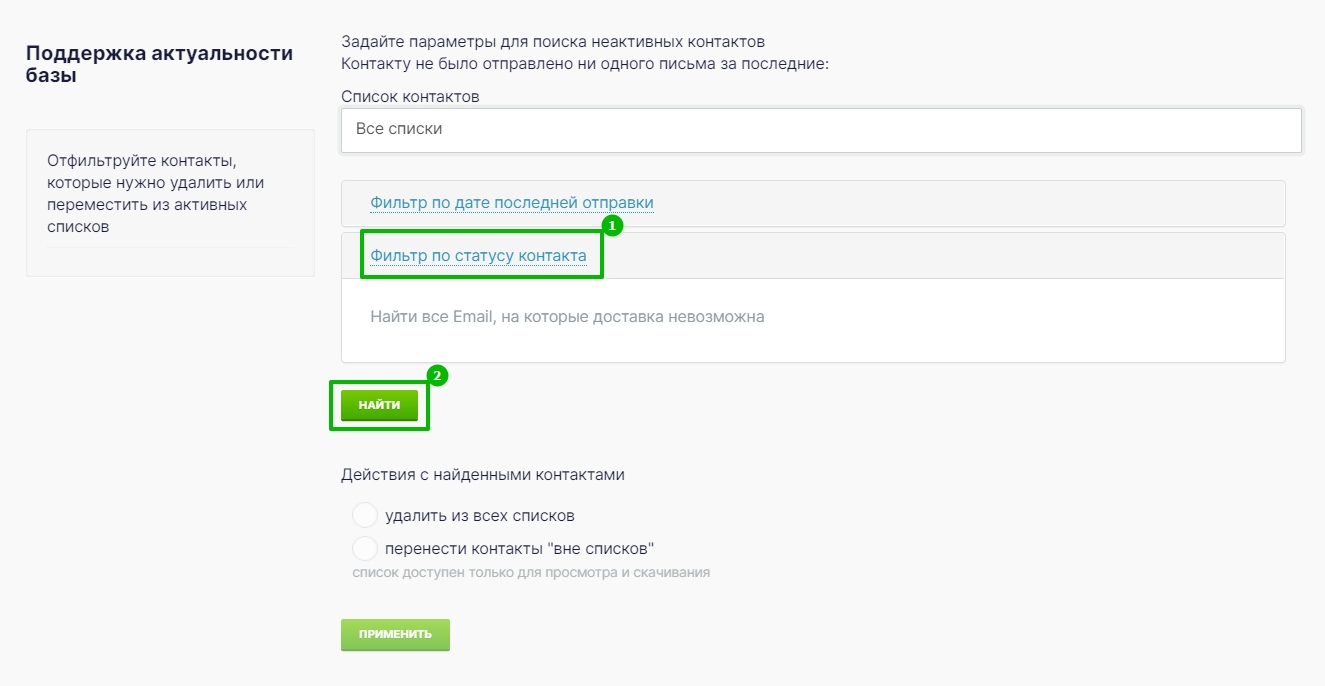Click the green number 1 badge
This screenshot has width=1325, height=686.
tap(612, 226)
